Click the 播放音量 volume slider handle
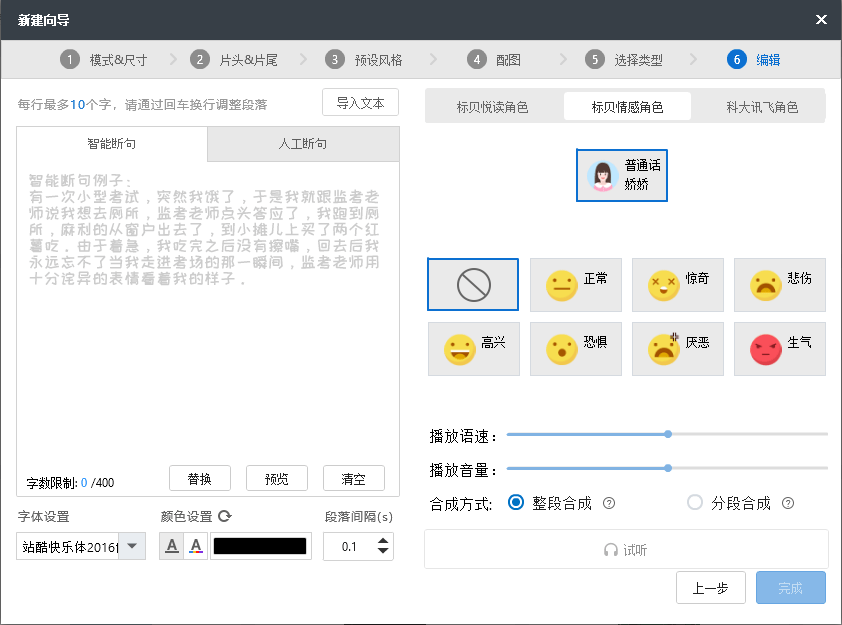842x625 pixels. click(667, 468)
